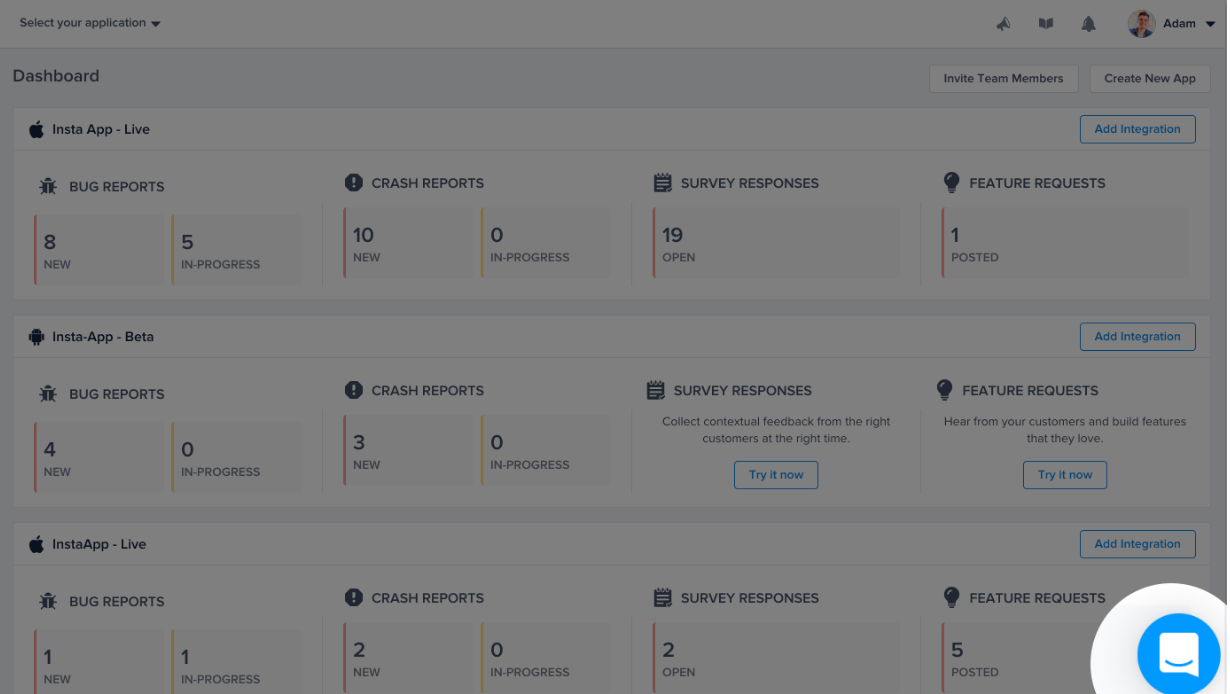The height and width of the screenshot is (694, 1230).
Task: Click the InstaApp - Live title
Action: 99,544
